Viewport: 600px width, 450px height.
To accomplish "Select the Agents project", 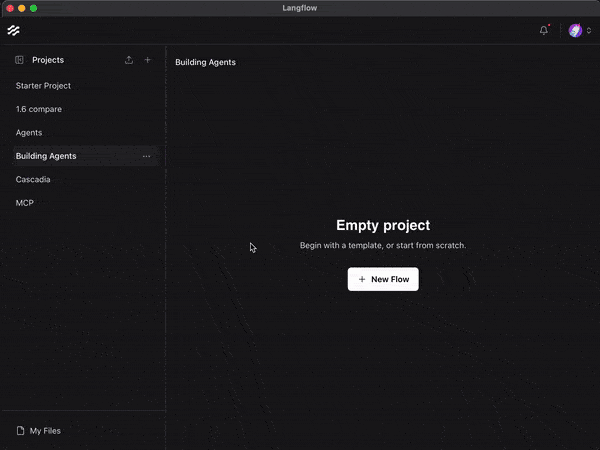I will [x=85, y=133].
